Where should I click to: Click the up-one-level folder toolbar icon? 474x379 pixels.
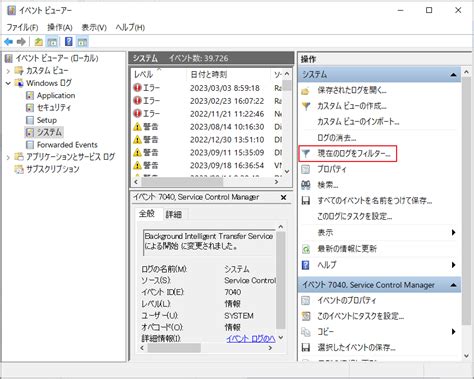pyautogui.click(x=39, y=42)
